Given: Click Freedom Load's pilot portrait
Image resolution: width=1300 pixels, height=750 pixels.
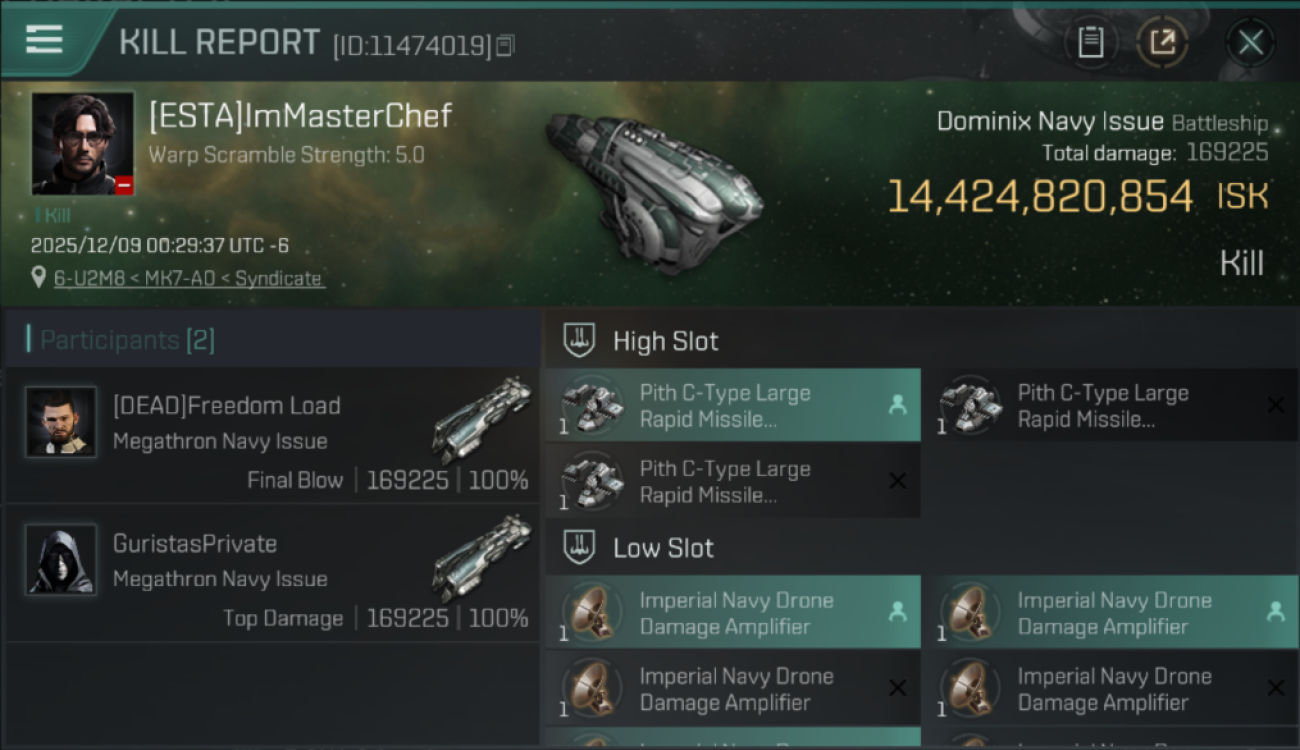Looking at the screenshot, I should tap(61, 422).
